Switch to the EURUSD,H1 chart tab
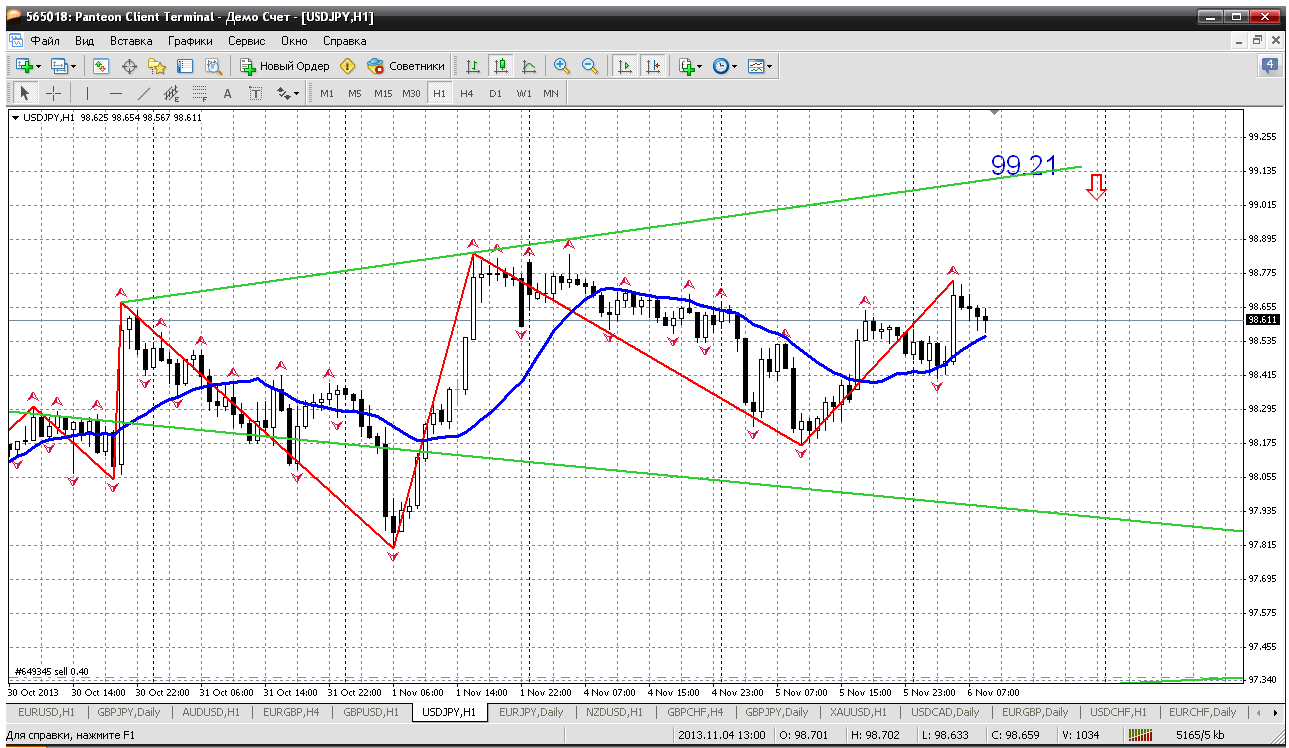This screenshot has height=748, width=1289. [47, 712]
